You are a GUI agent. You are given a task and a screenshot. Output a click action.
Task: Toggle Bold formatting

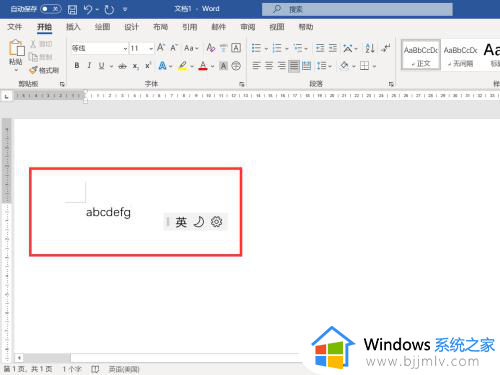click(x=77, y=66)
